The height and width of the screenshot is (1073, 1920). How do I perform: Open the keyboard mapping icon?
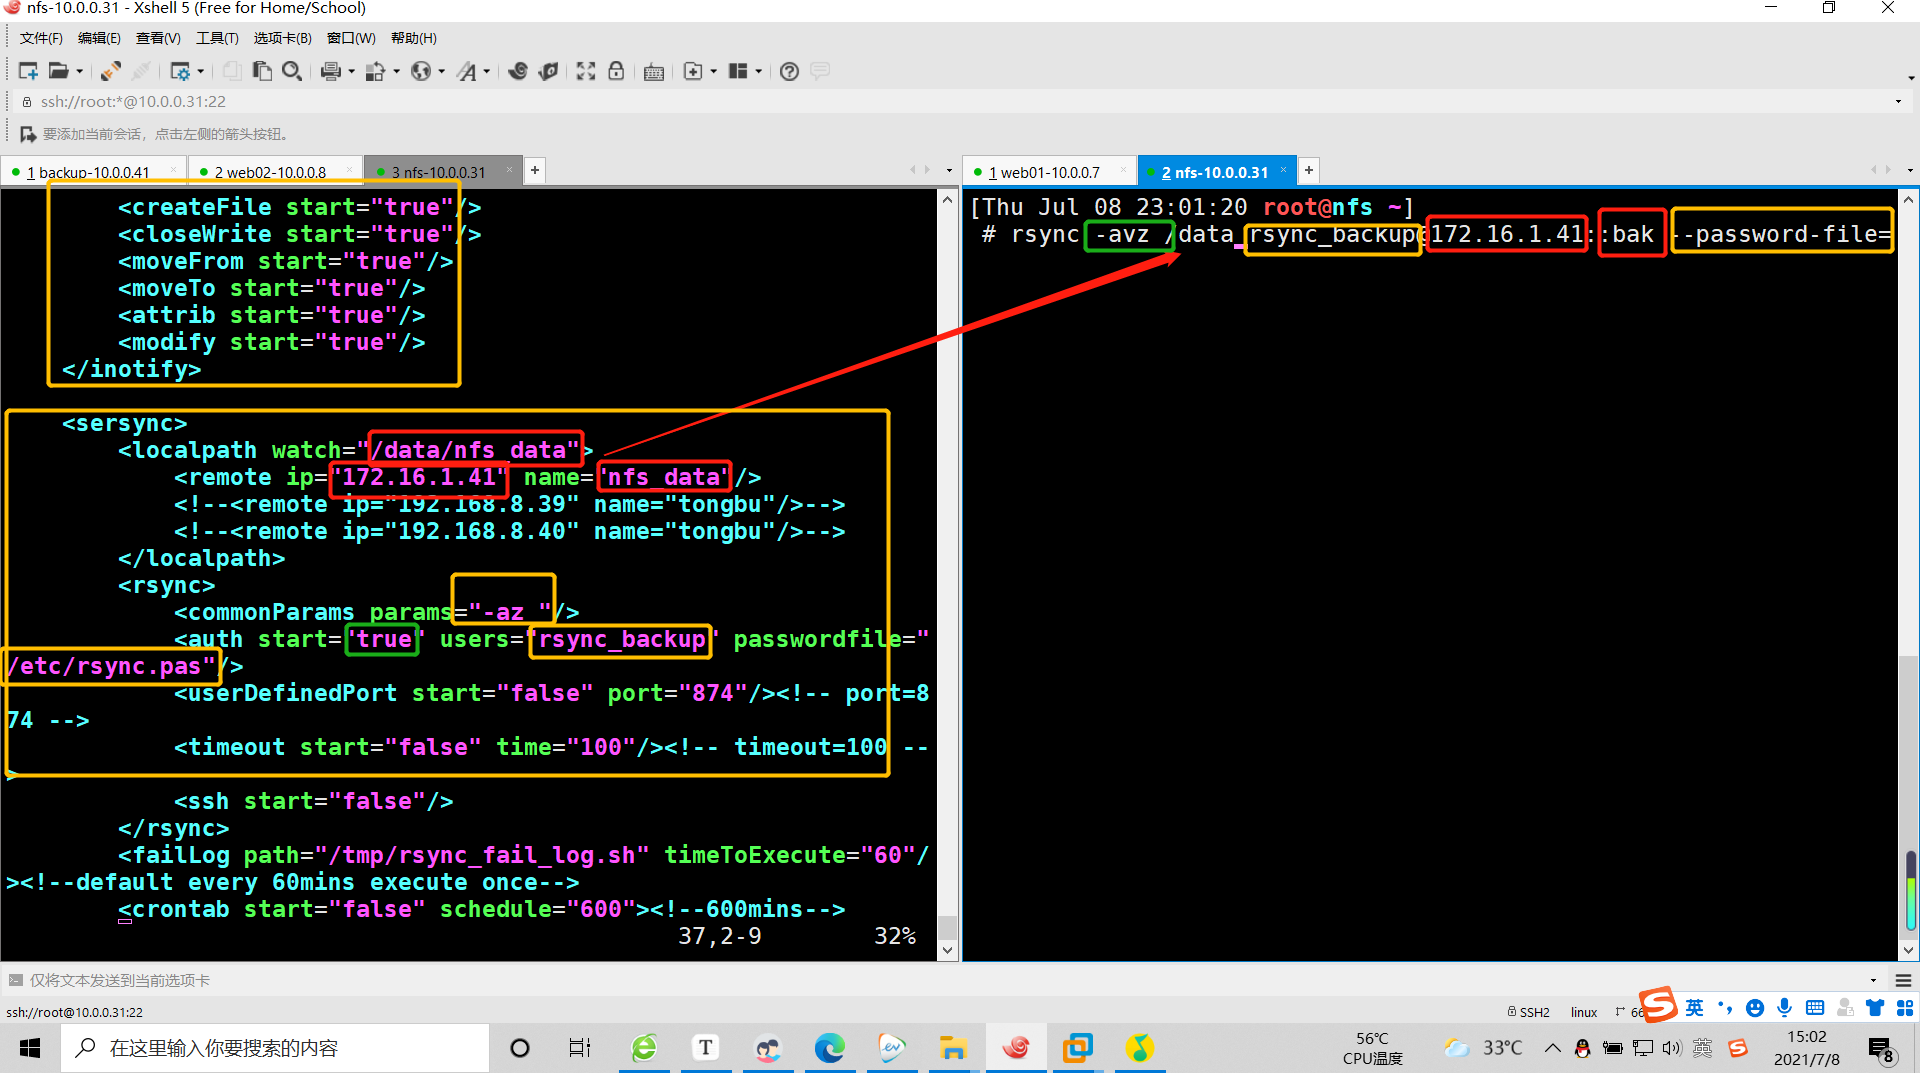[x=654, y=72]
